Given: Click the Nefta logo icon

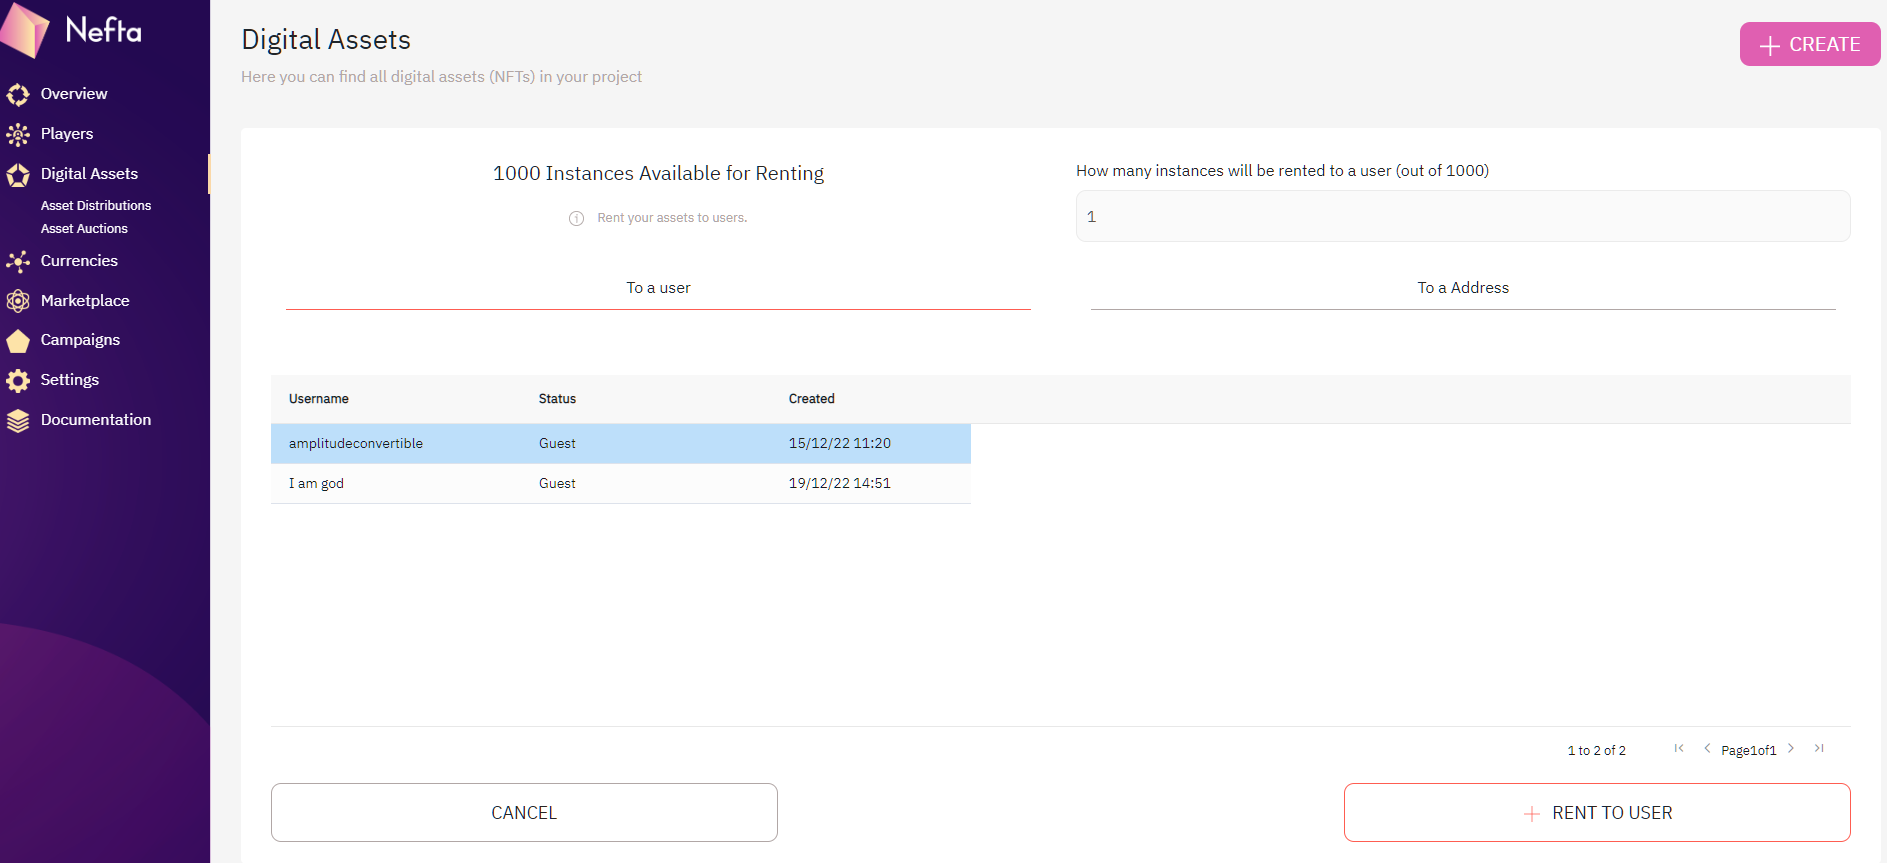Looking at the screenshot, I should (x=25, y=30).
